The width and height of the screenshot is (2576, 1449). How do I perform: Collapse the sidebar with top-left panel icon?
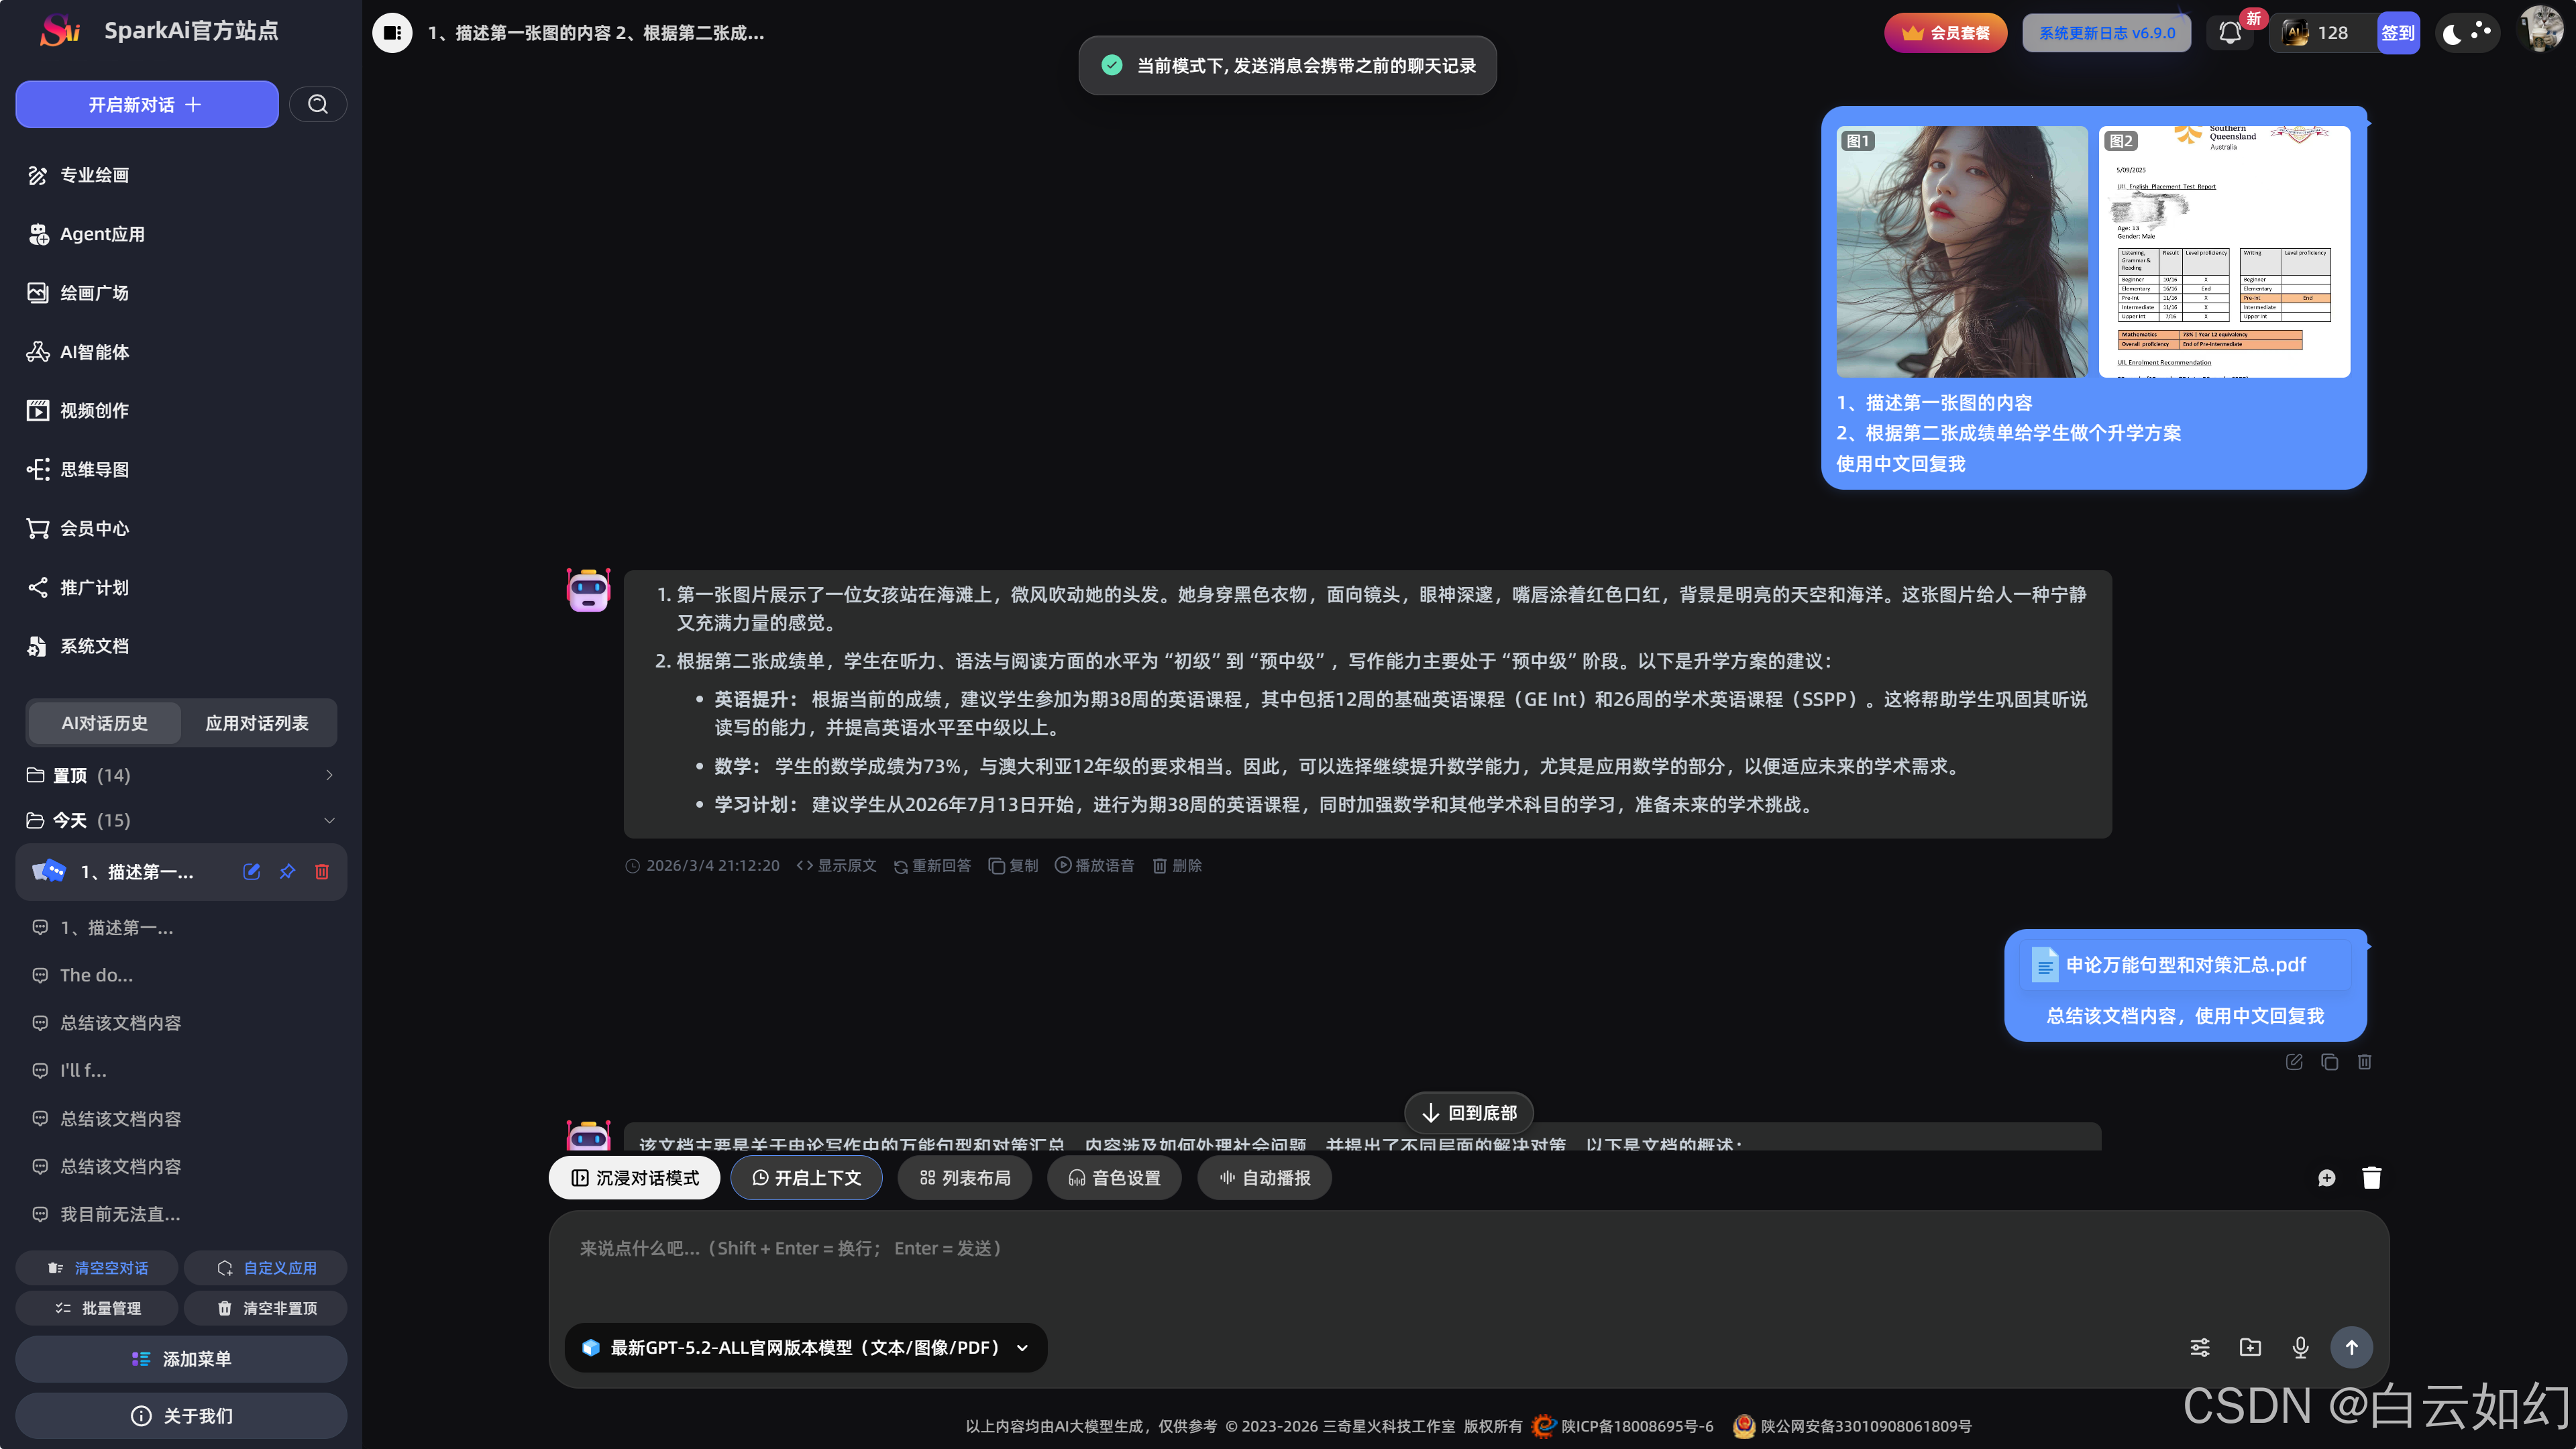point(392,33)
